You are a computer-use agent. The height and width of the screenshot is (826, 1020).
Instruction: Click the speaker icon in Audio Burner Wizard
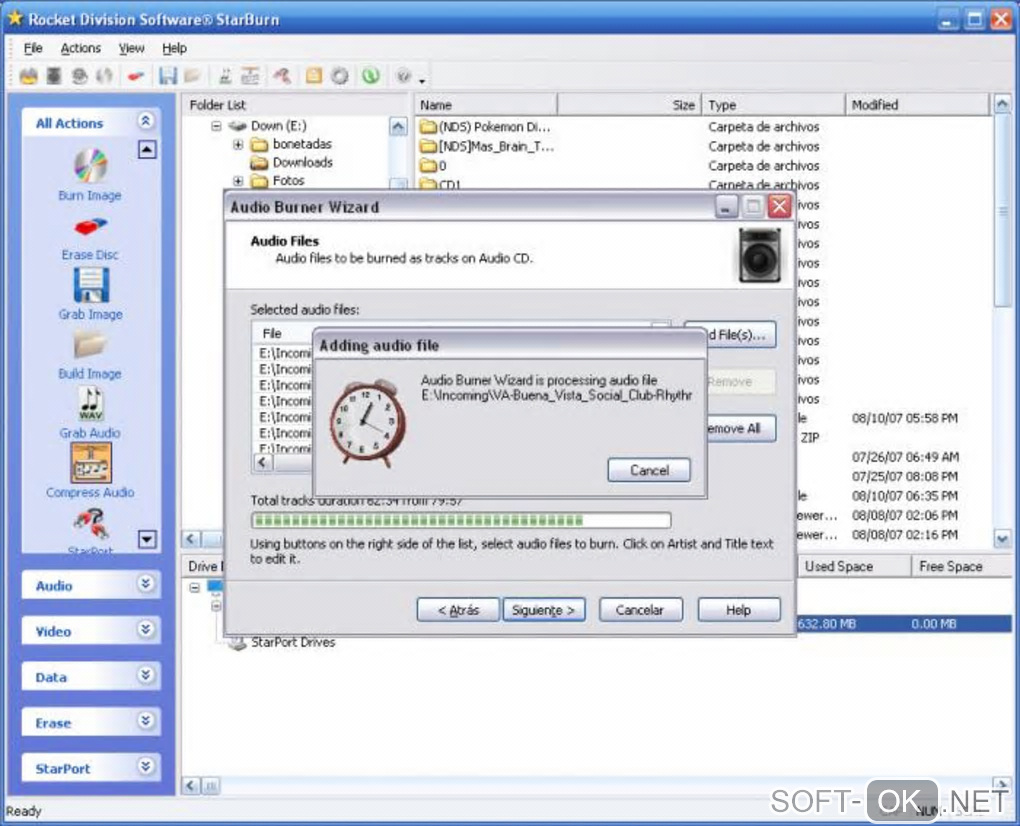click(759, 255)
